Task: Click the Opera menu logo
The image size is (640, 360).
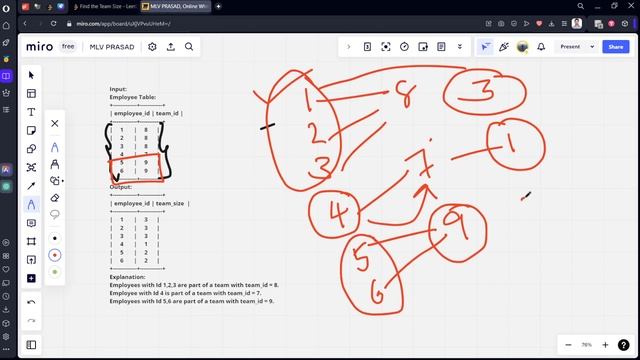Action: pyautogui.click(x=6, y=9)
